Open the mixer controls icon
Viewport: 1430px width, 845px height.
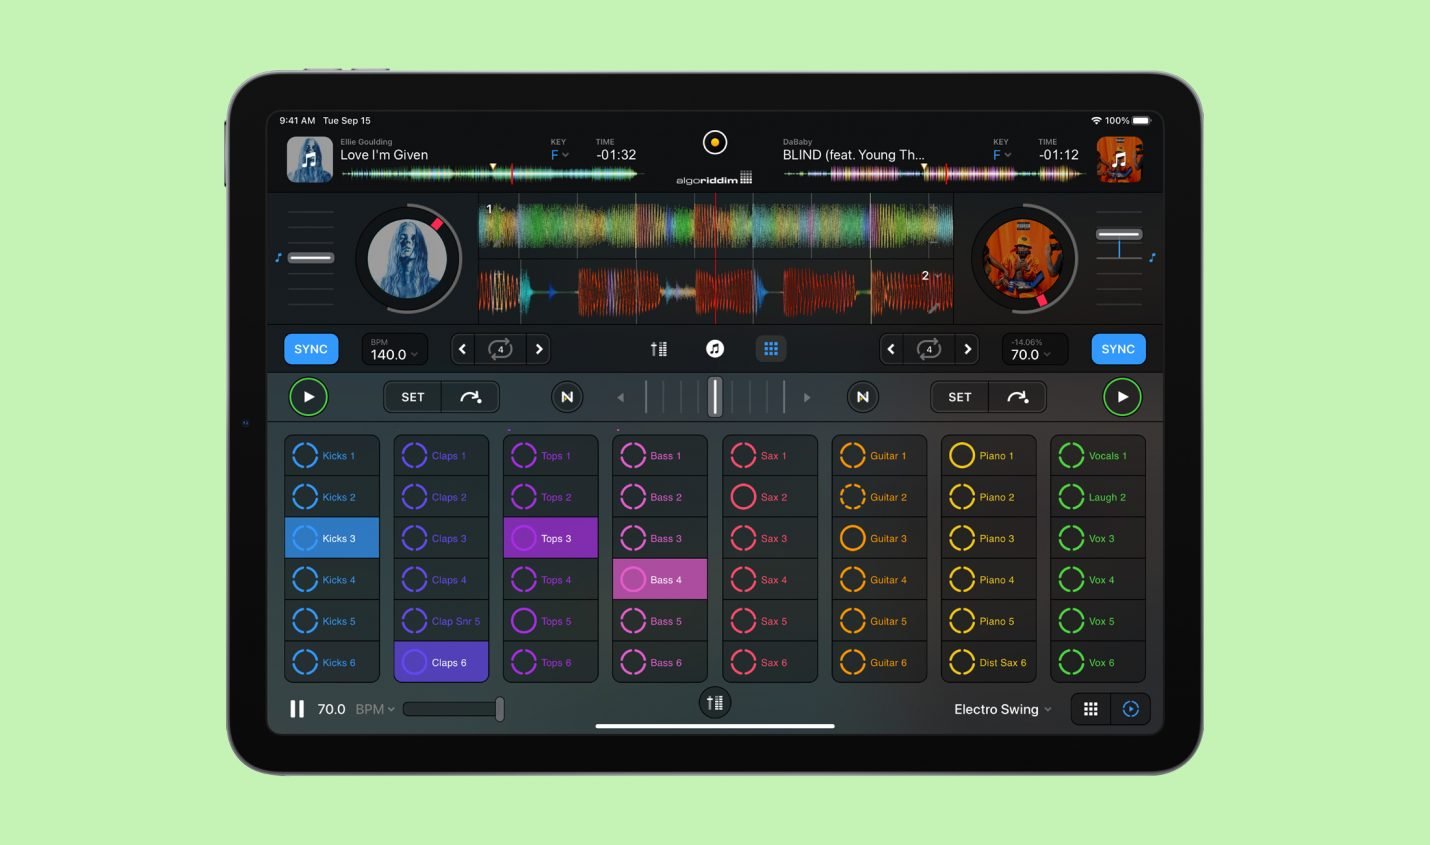point(659,348)
